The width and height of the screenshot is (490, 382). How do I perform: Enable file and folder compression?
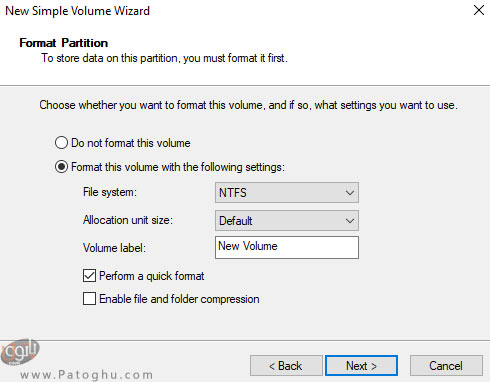[x=89, y=299]
